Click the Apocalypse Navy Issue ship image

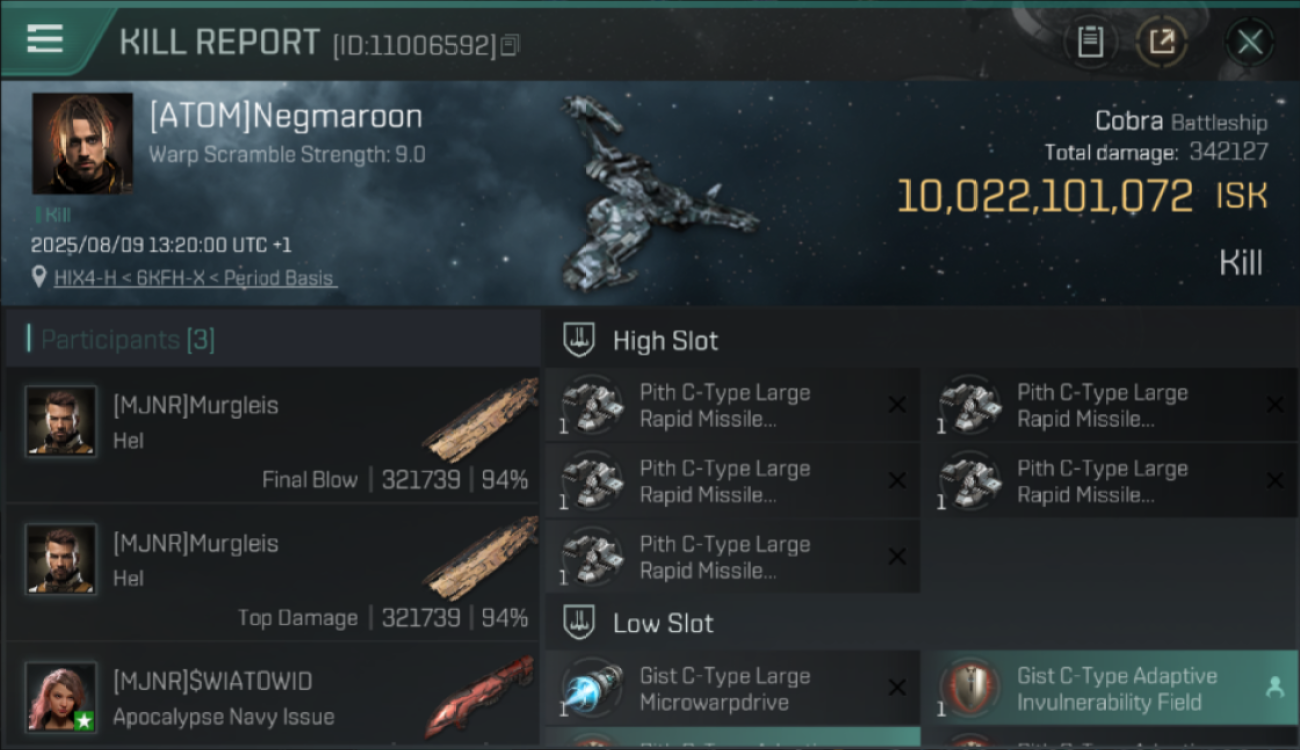pyautogui.click(x=478, y=696)
